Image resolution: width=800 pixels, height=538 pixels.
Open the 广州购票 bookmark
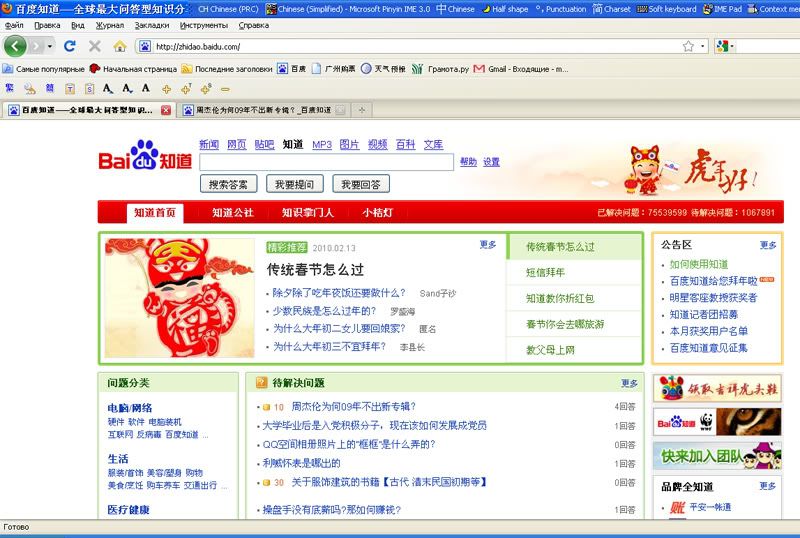click(334, 68)
